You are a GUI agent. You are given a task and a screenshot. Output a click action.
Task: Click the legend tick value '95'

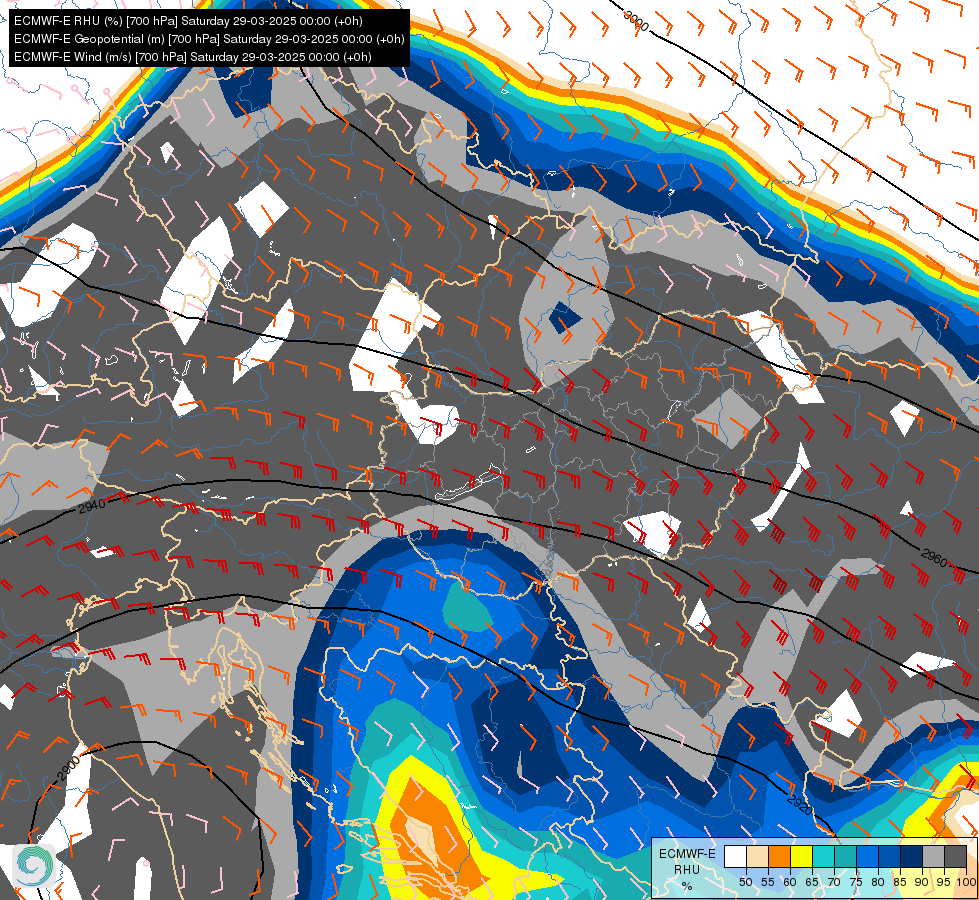(x=943, y=882)
